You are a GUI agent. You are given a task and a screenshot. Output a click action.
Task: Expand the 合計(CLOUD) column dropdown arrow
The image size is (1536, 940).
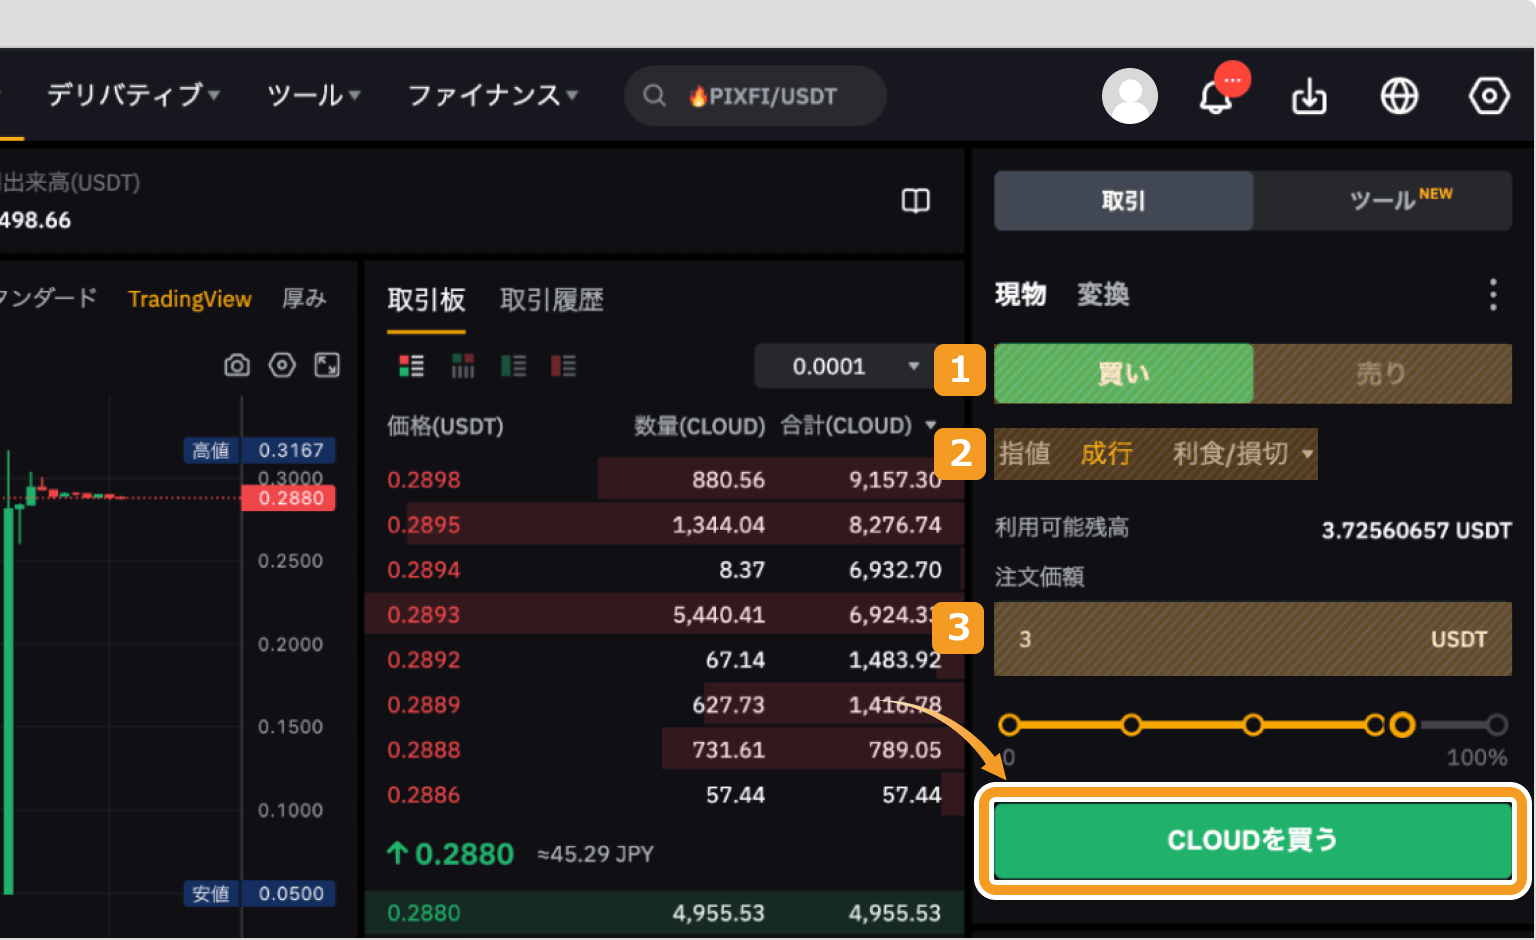coord(930,426)
